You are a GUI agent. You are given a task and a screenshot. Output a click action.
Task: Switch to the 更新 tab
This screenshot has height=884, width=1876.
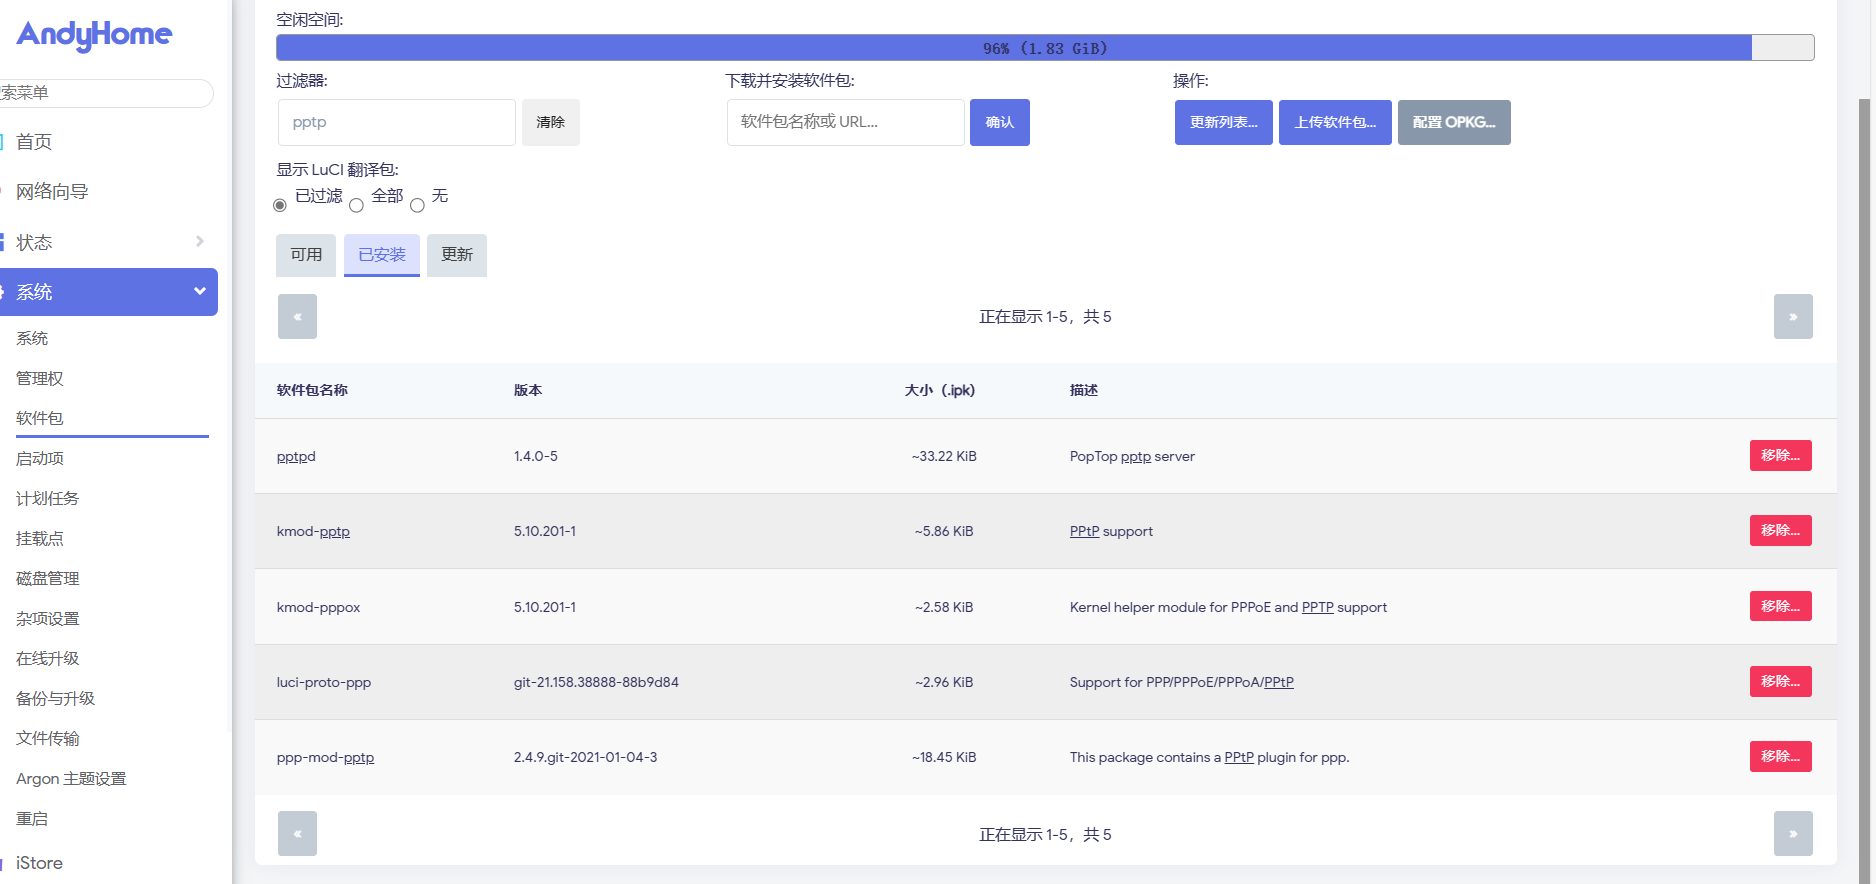(x=457, y=255)
